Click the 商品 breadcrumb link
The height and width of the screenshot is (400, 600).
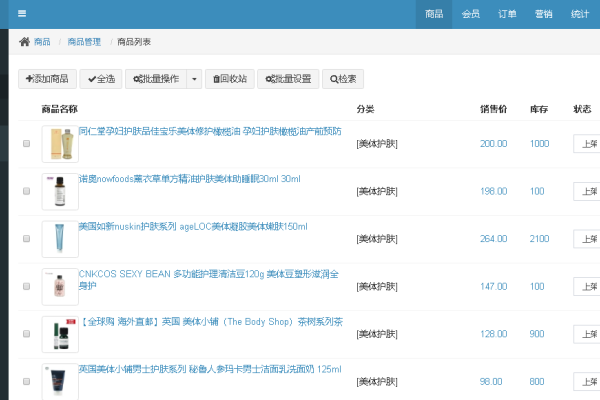pyautogui.click(x=42, y=42)
